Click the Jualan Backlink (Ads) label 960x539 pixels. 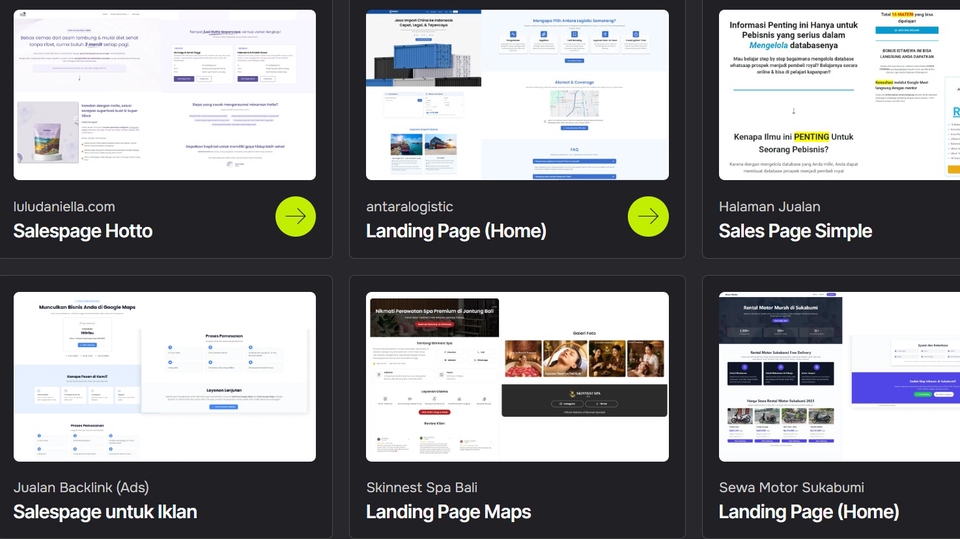81,488
